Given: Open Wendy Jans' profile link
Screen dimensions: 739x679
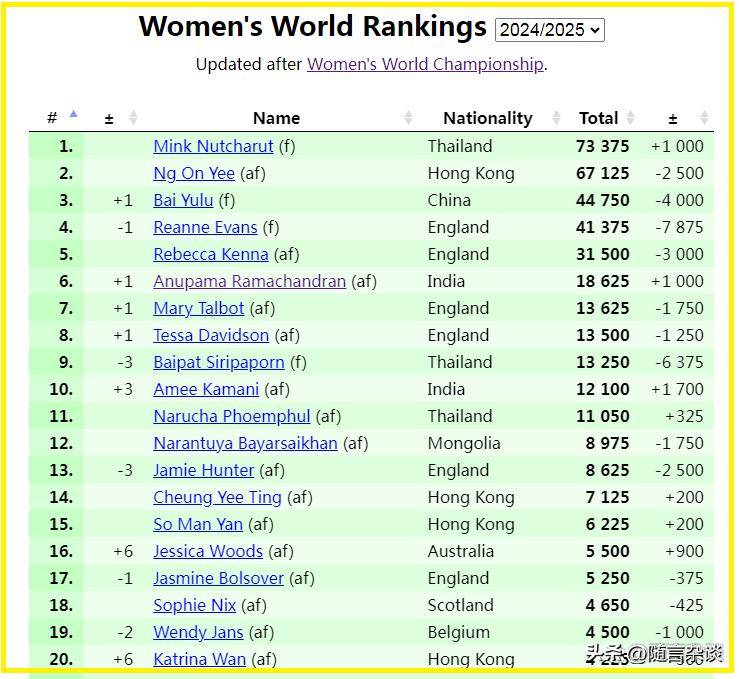Looking at the screenshot, I should click(x=198, y=632).
